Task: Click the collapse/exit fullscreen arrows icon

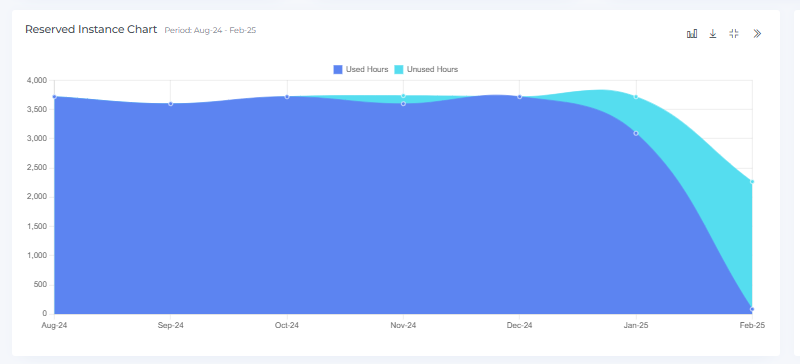Action: pos(734,34)
